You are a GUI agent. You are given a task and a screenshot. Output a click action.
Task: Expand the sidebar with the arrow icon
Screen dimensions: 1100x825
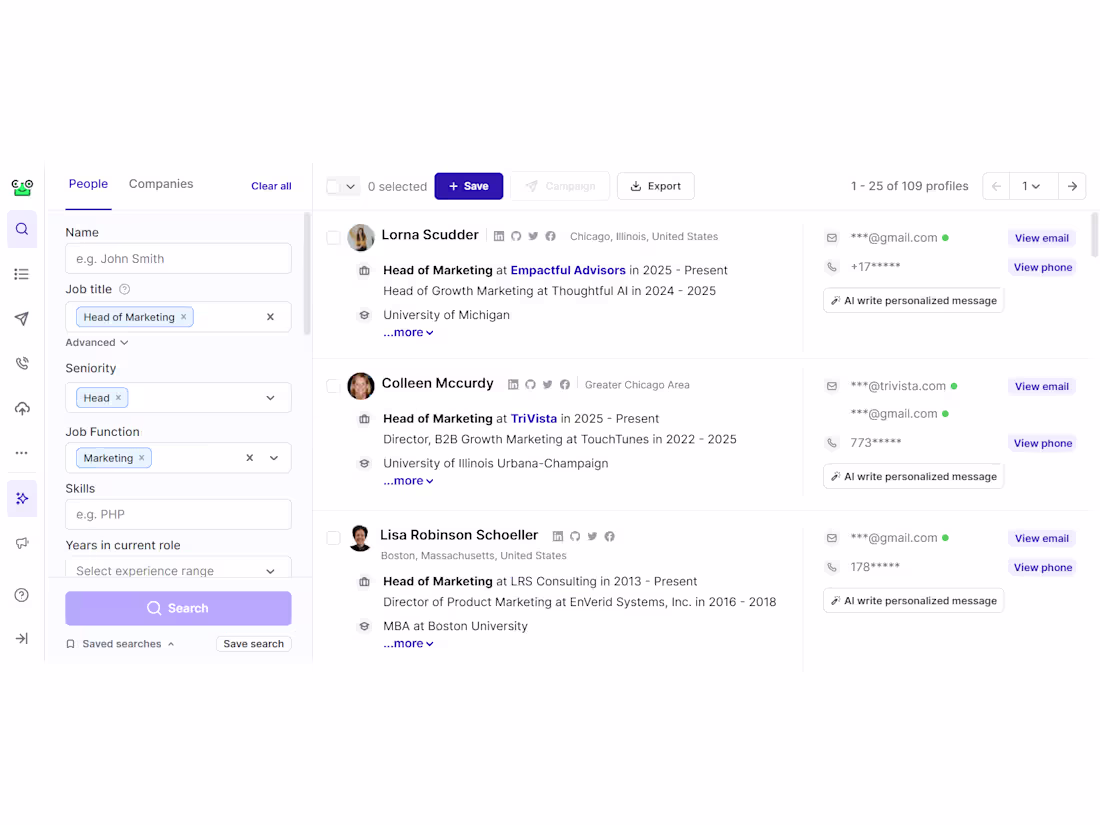click(22, 638)
